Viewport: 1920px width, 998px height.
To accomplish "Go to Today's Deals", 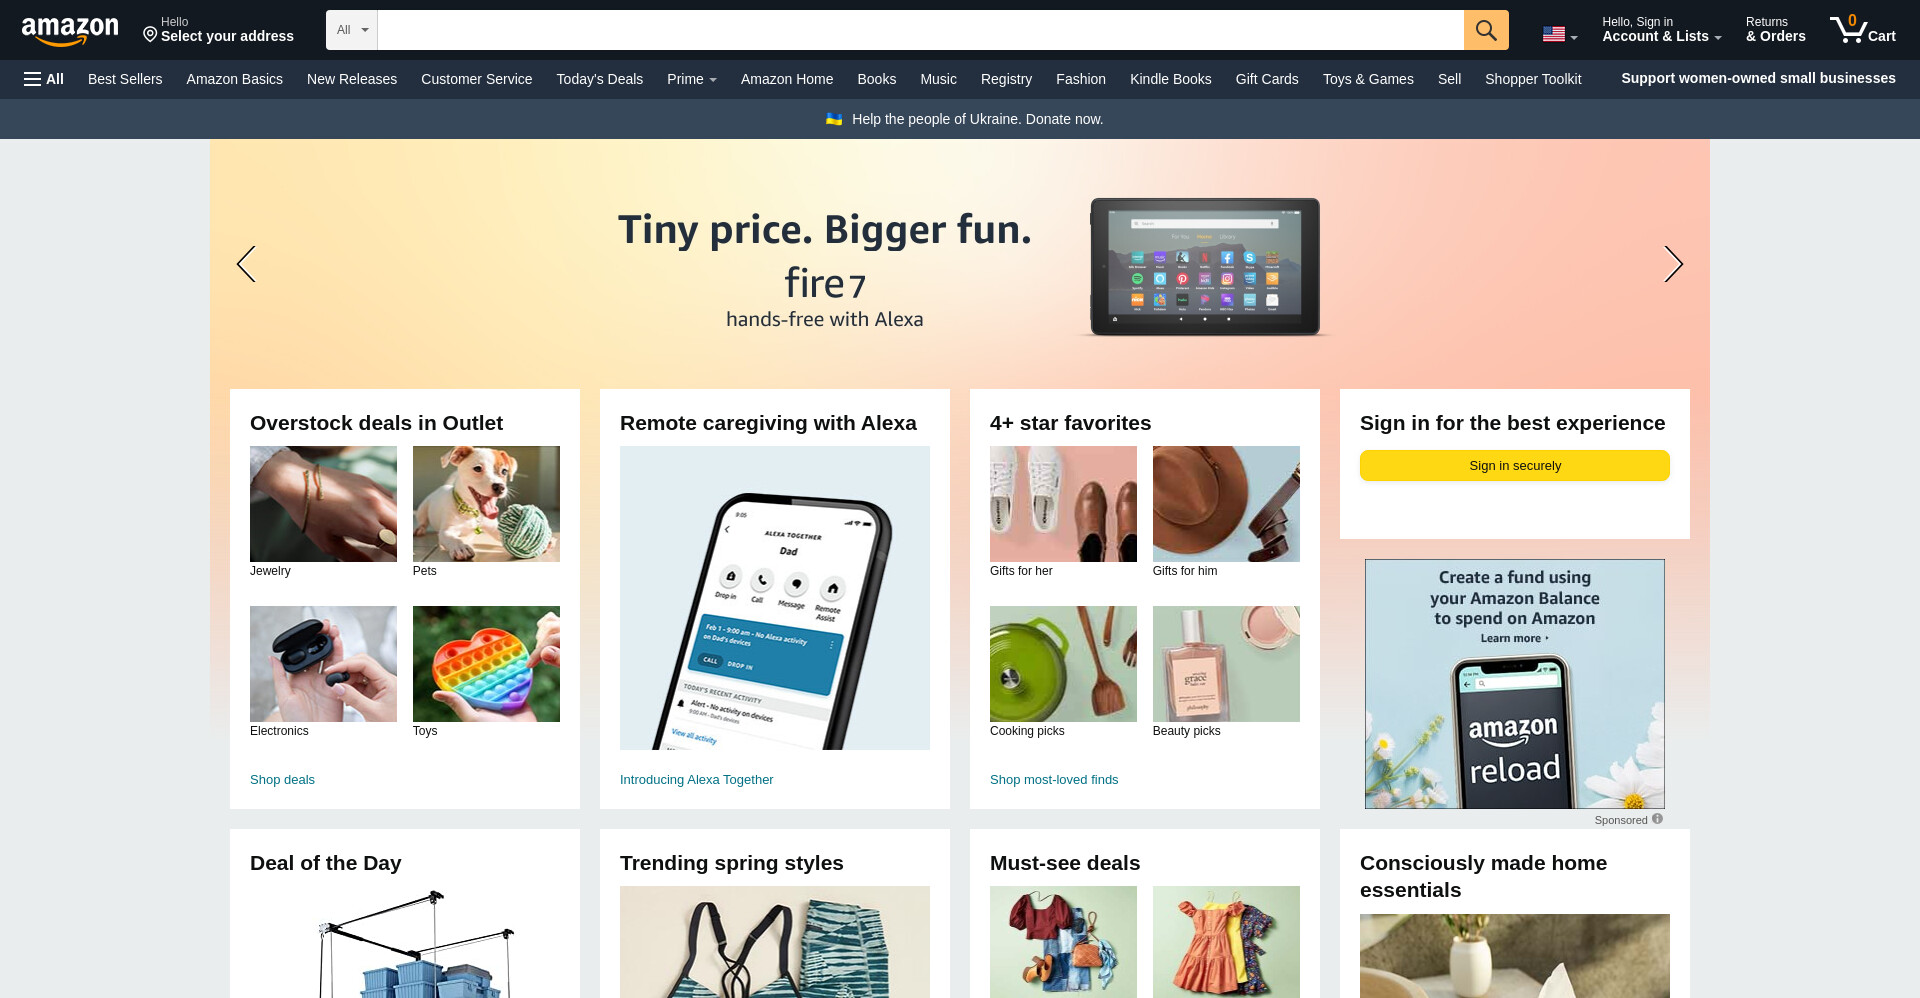I will (599, 79).
